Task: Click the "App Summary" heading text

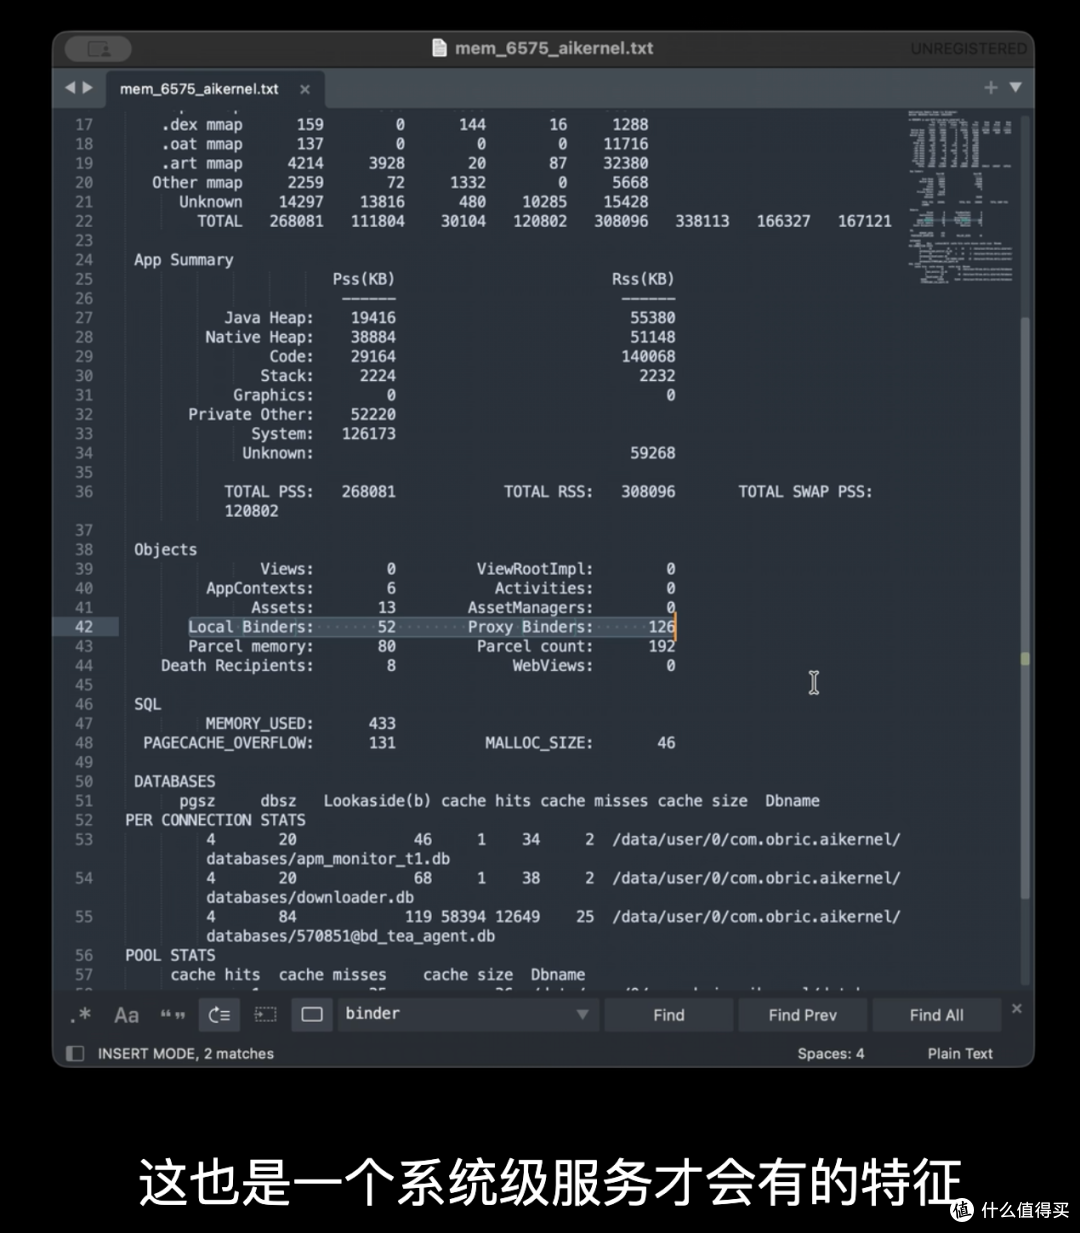Action: [184, 260]
